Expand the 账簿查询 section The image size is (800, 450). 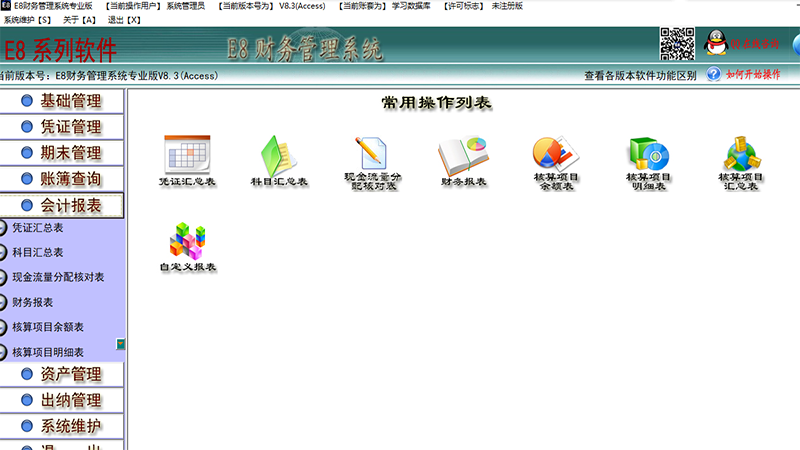click(x=62, y=179)
